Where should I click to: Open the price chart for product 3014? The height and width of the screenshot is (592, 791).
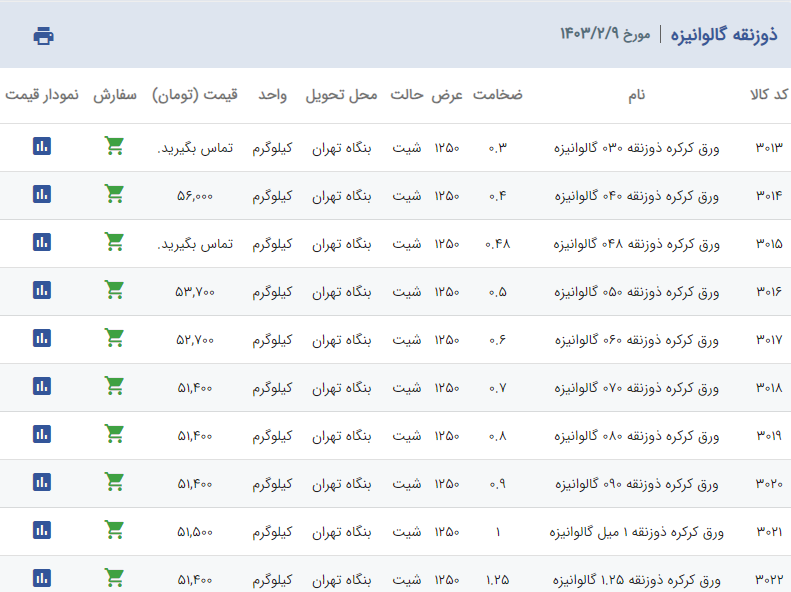pos(41,194)
